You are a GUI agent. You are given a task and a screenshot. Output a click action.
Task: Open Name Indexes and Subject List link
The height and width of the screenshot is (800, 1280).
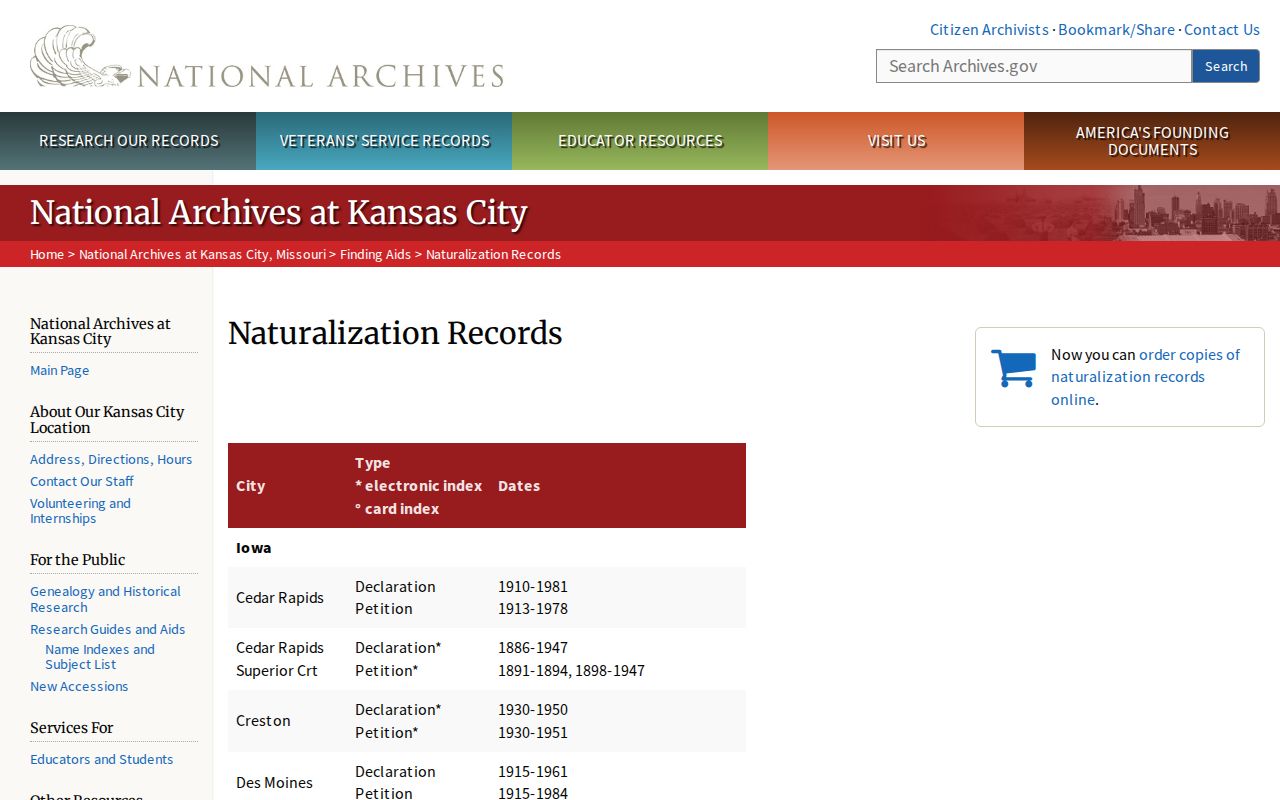tap(100, 657)
